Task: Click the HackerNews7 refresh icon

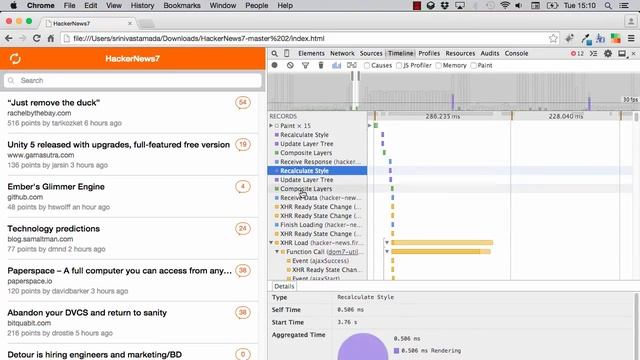Action: (15, 59)
